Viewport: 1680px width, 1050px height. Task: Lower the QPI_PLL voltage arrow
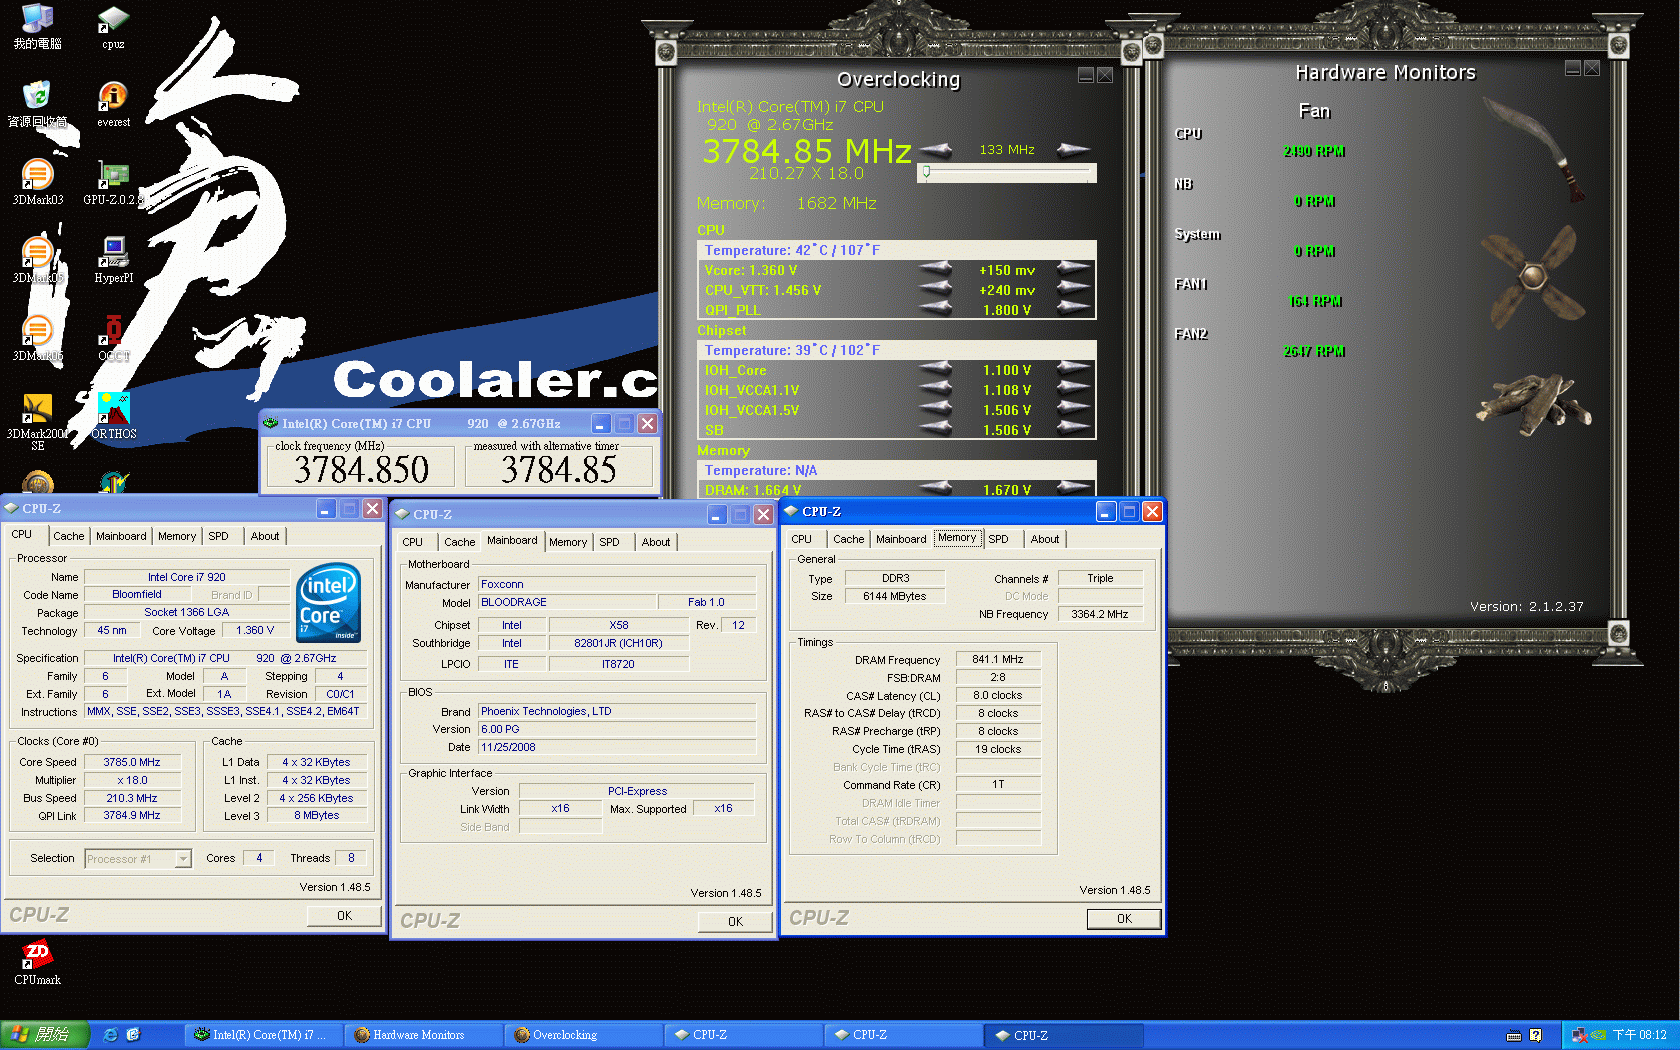point(936,308)
